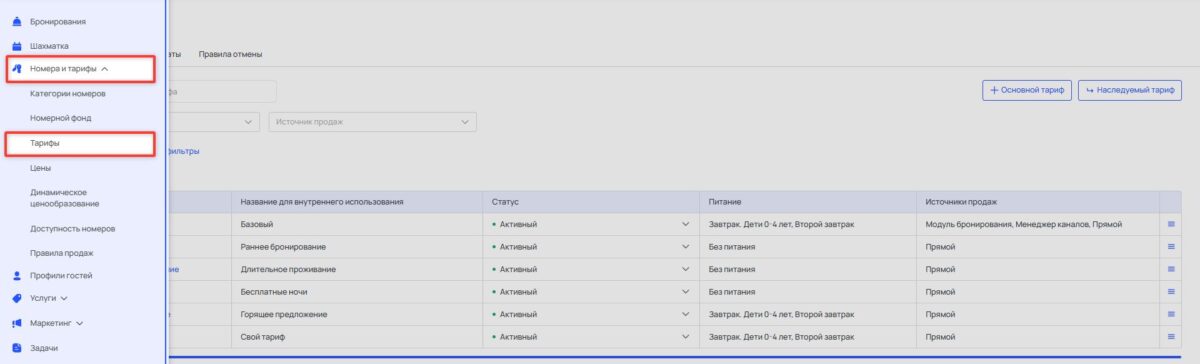This screenshot has height=364, width=1200.
Task: Click the Задачи icon
Action: pyautogui.click(x=17, y=347)
